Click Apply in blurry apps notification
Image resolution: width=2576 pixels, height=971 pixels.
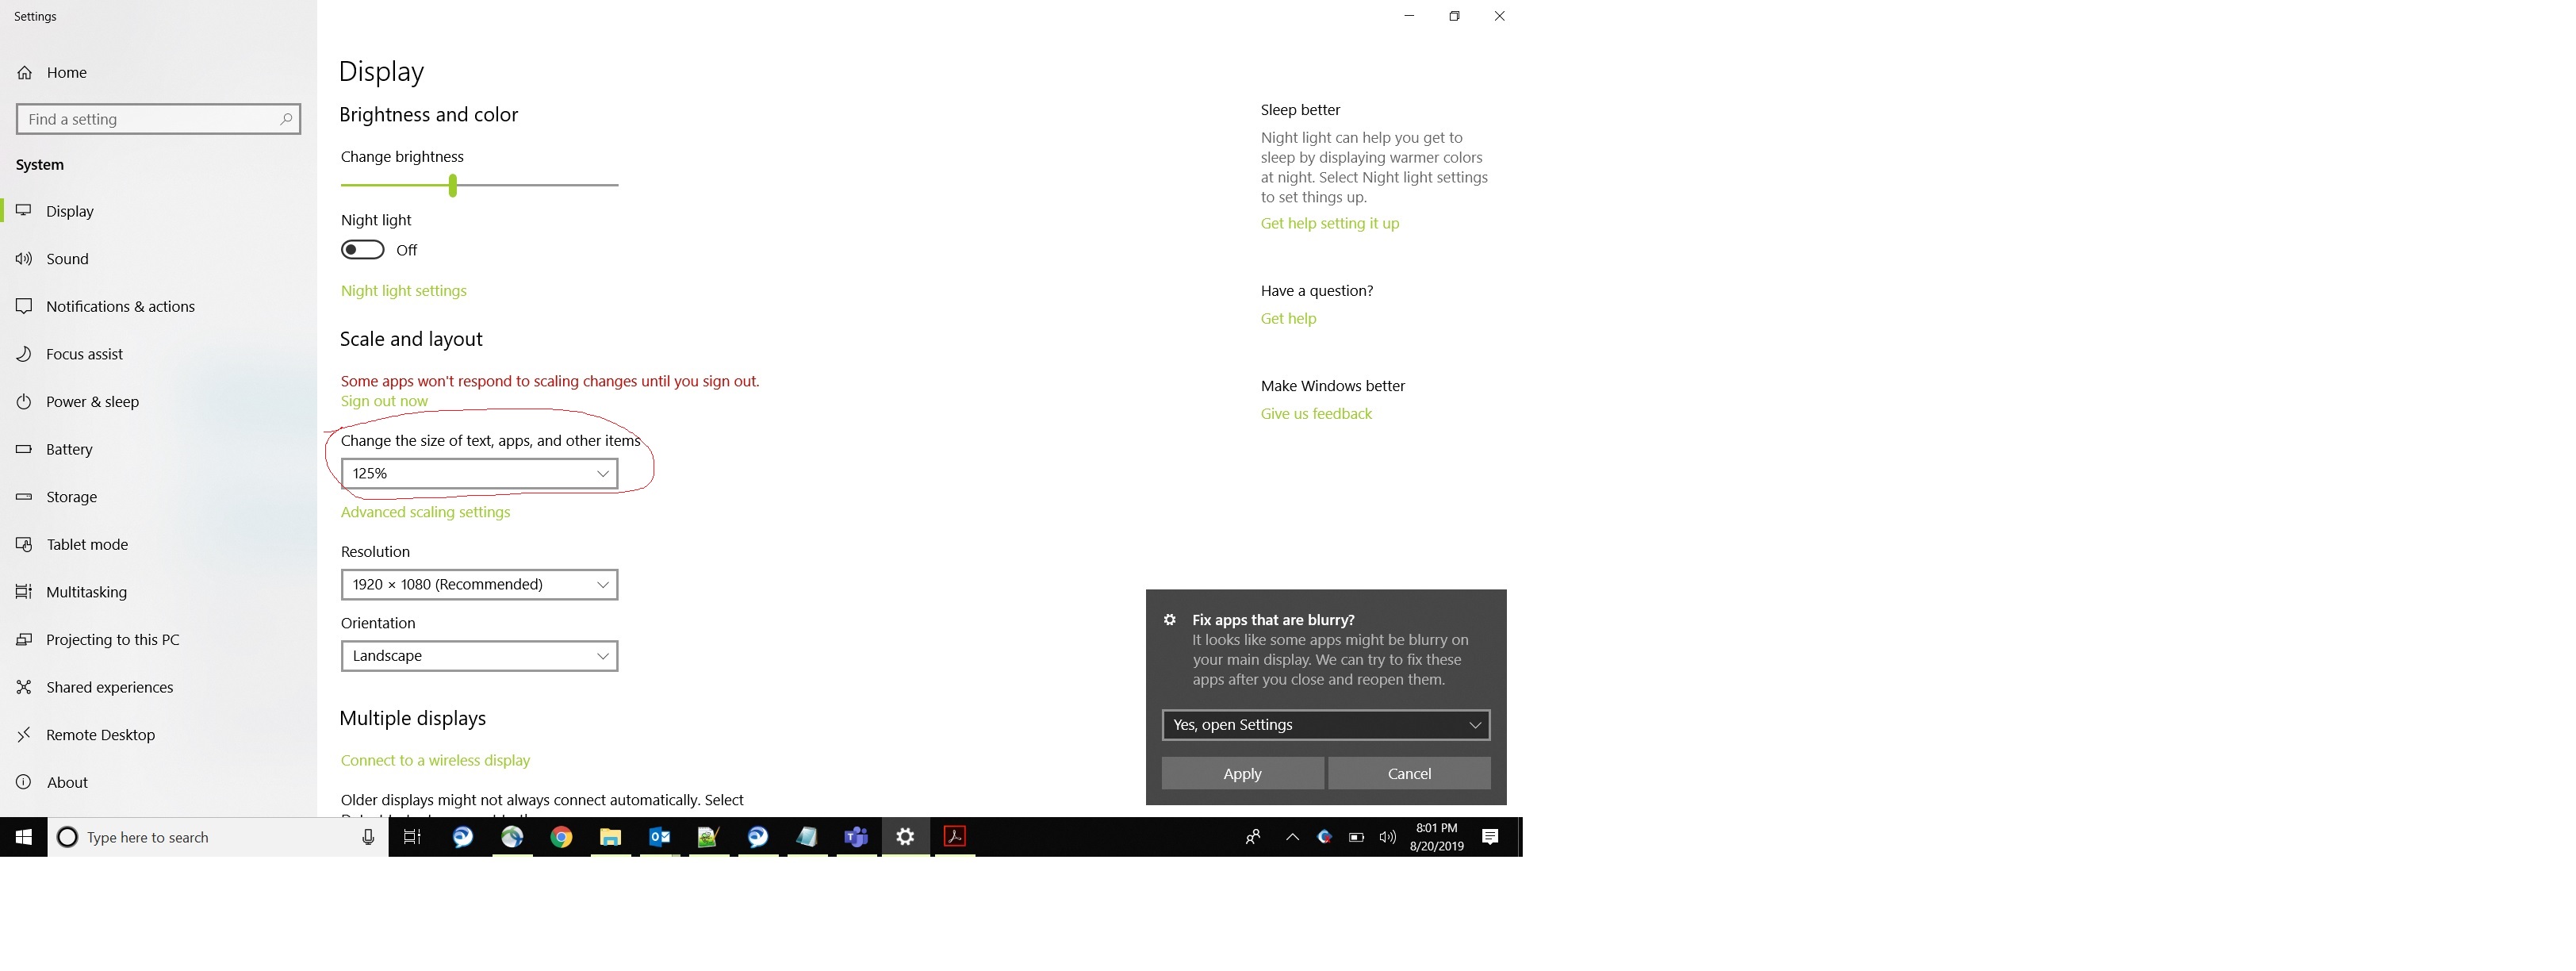click(x=1243, y=774)
